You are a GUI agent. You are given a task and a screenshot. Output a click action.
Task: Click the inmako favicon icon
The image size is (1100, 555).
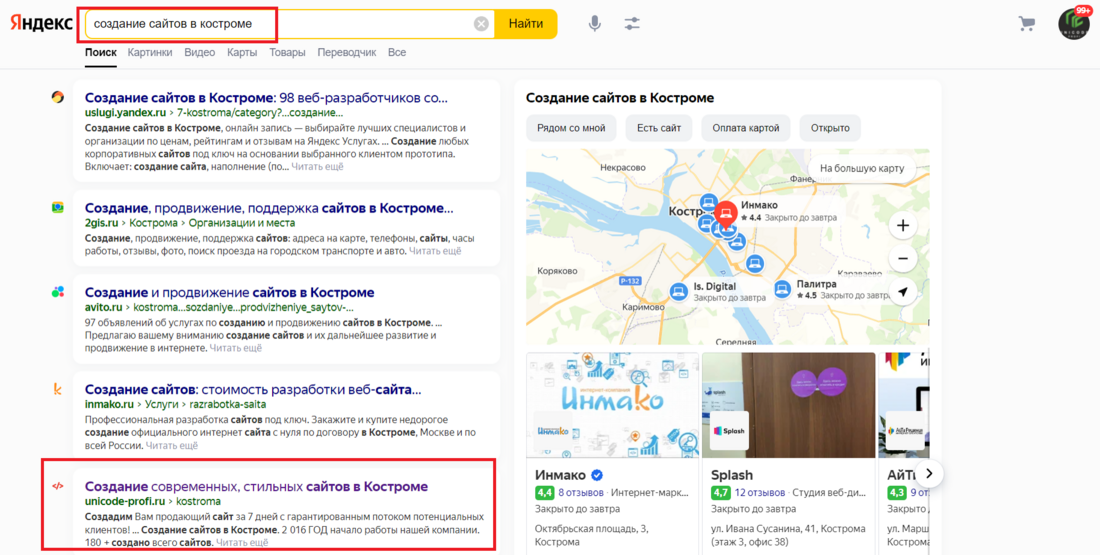(x=58, y=389)
